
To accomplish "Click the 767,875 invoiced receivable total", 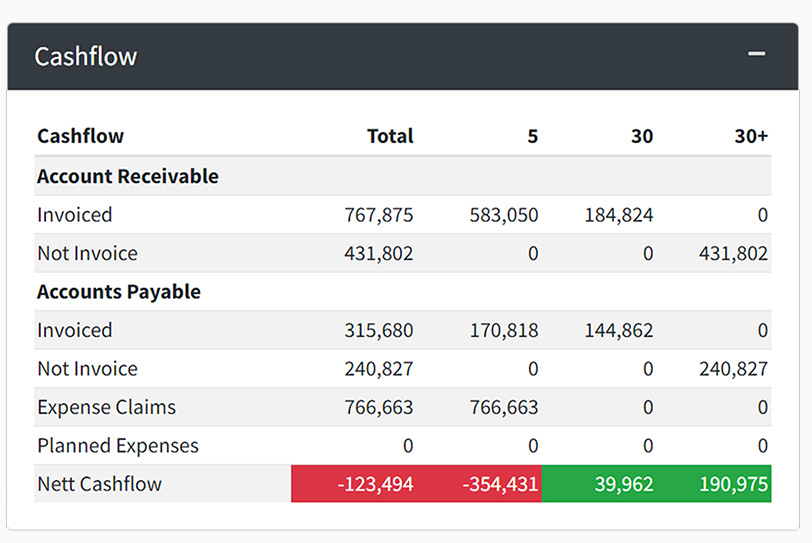I will point(379,215).
